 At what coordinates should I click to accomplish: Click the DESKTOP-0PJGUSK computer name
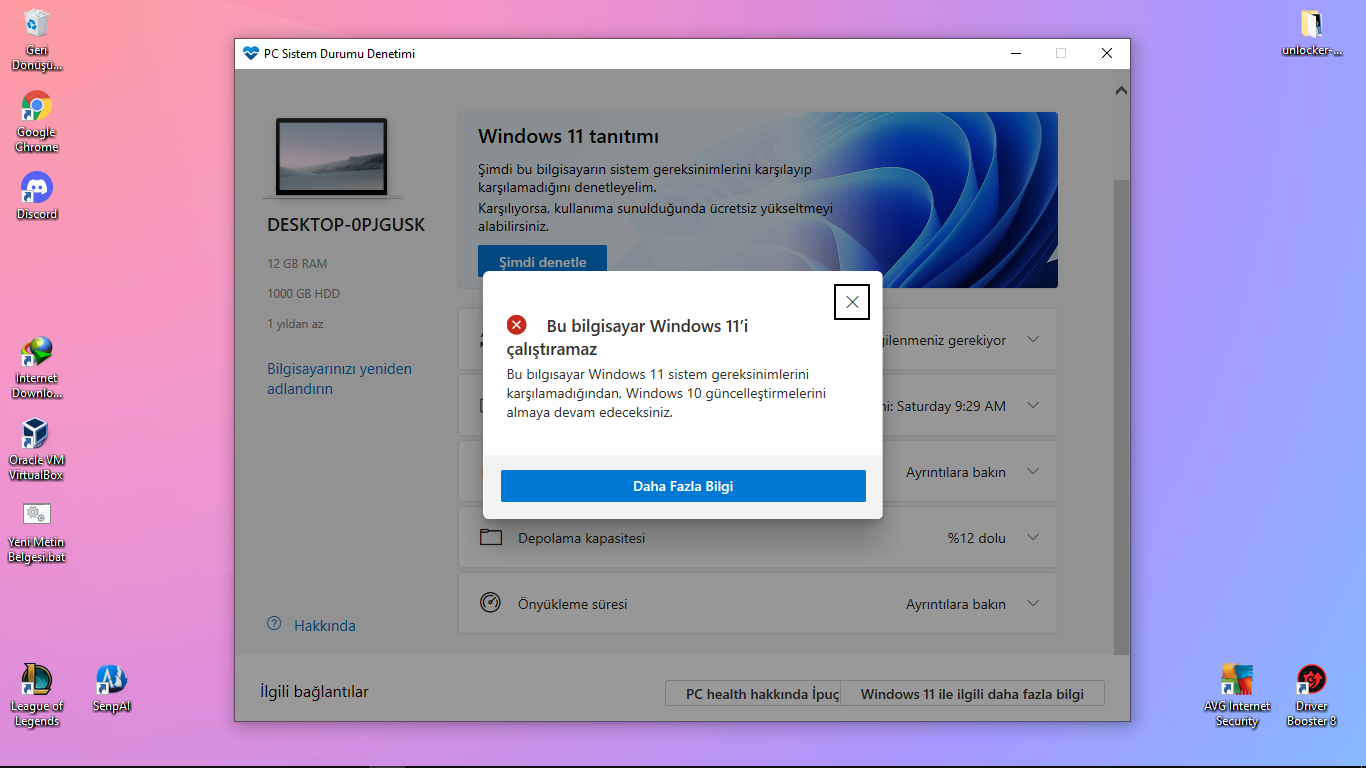(x=346, y=225)
